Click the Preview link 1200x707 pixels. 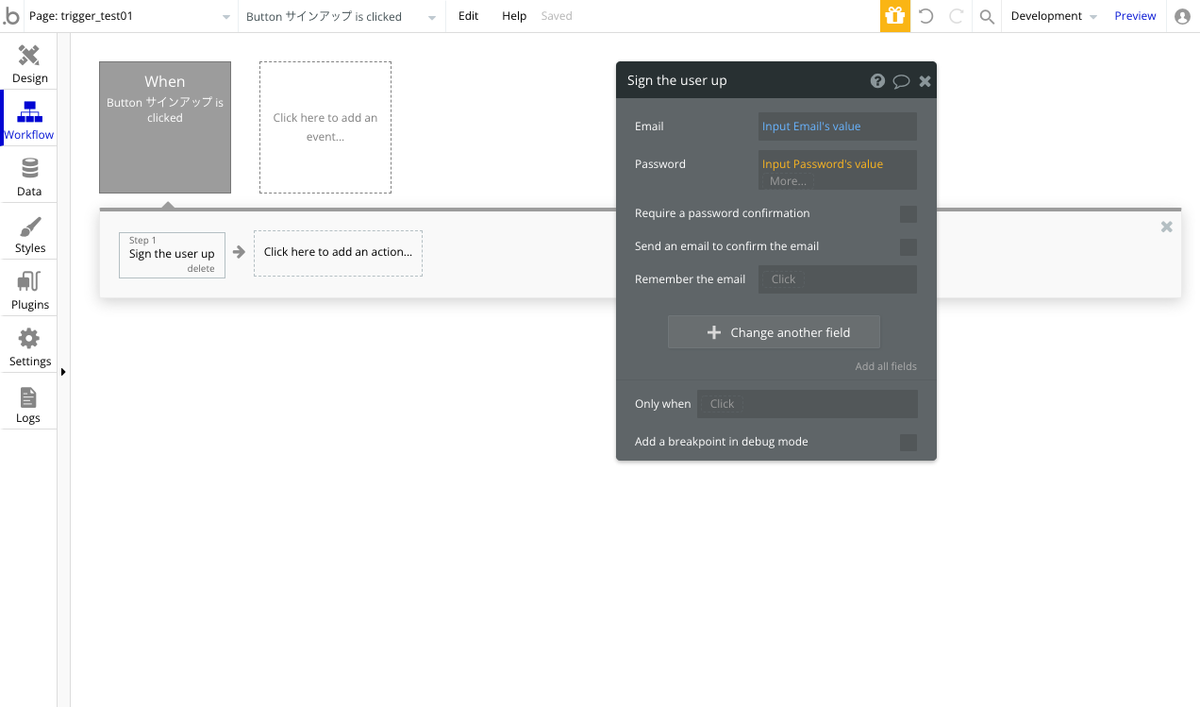[x=1135, y=16]
